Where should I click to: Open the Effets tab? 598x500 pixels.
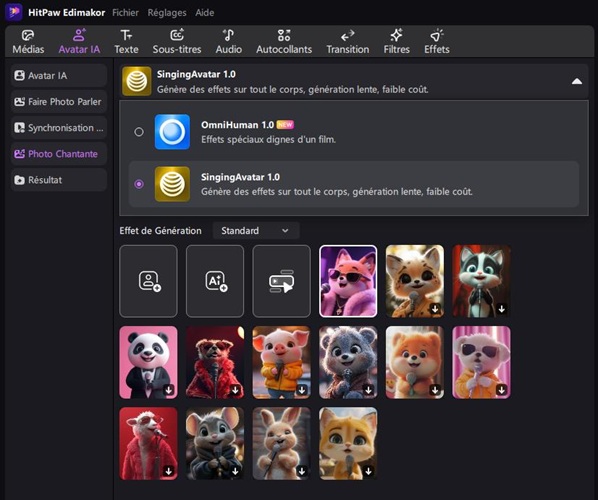click(437, 42)
